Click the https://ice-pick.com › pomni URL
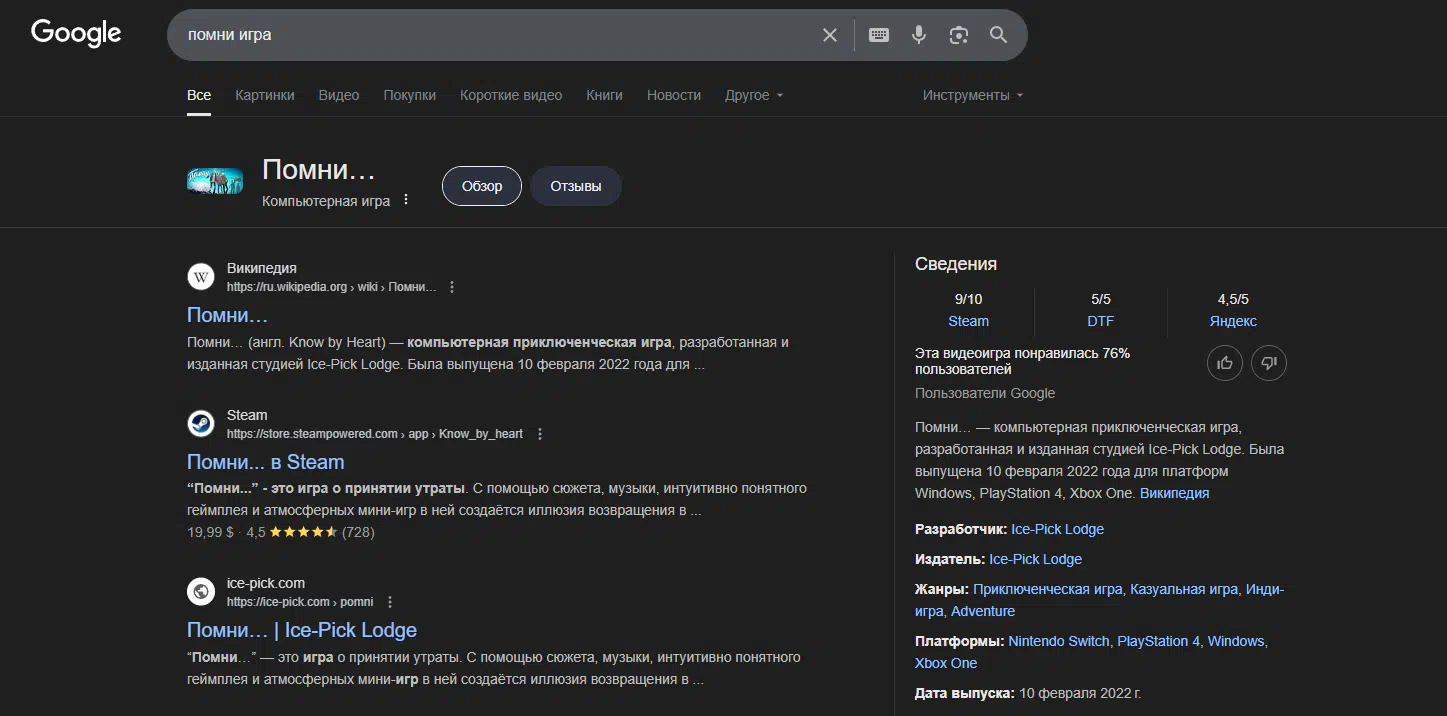Screen dimensions: 1447x716 (300, 602)
